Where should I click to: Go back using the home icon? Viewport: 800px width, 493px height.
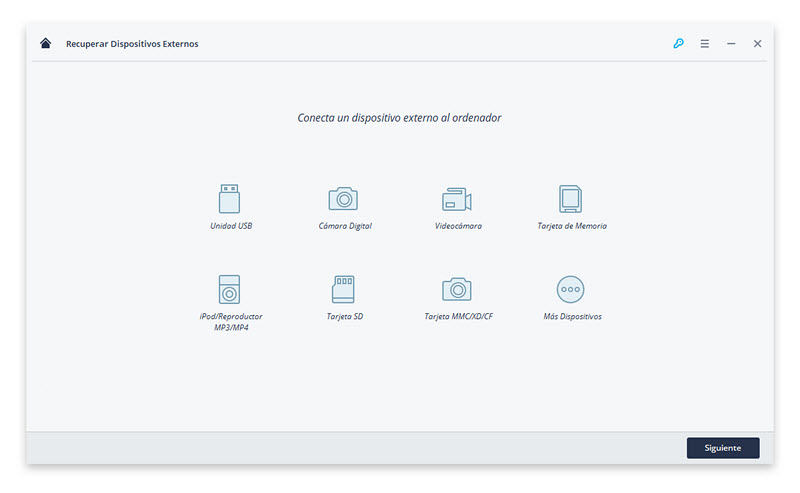point(45,43)
